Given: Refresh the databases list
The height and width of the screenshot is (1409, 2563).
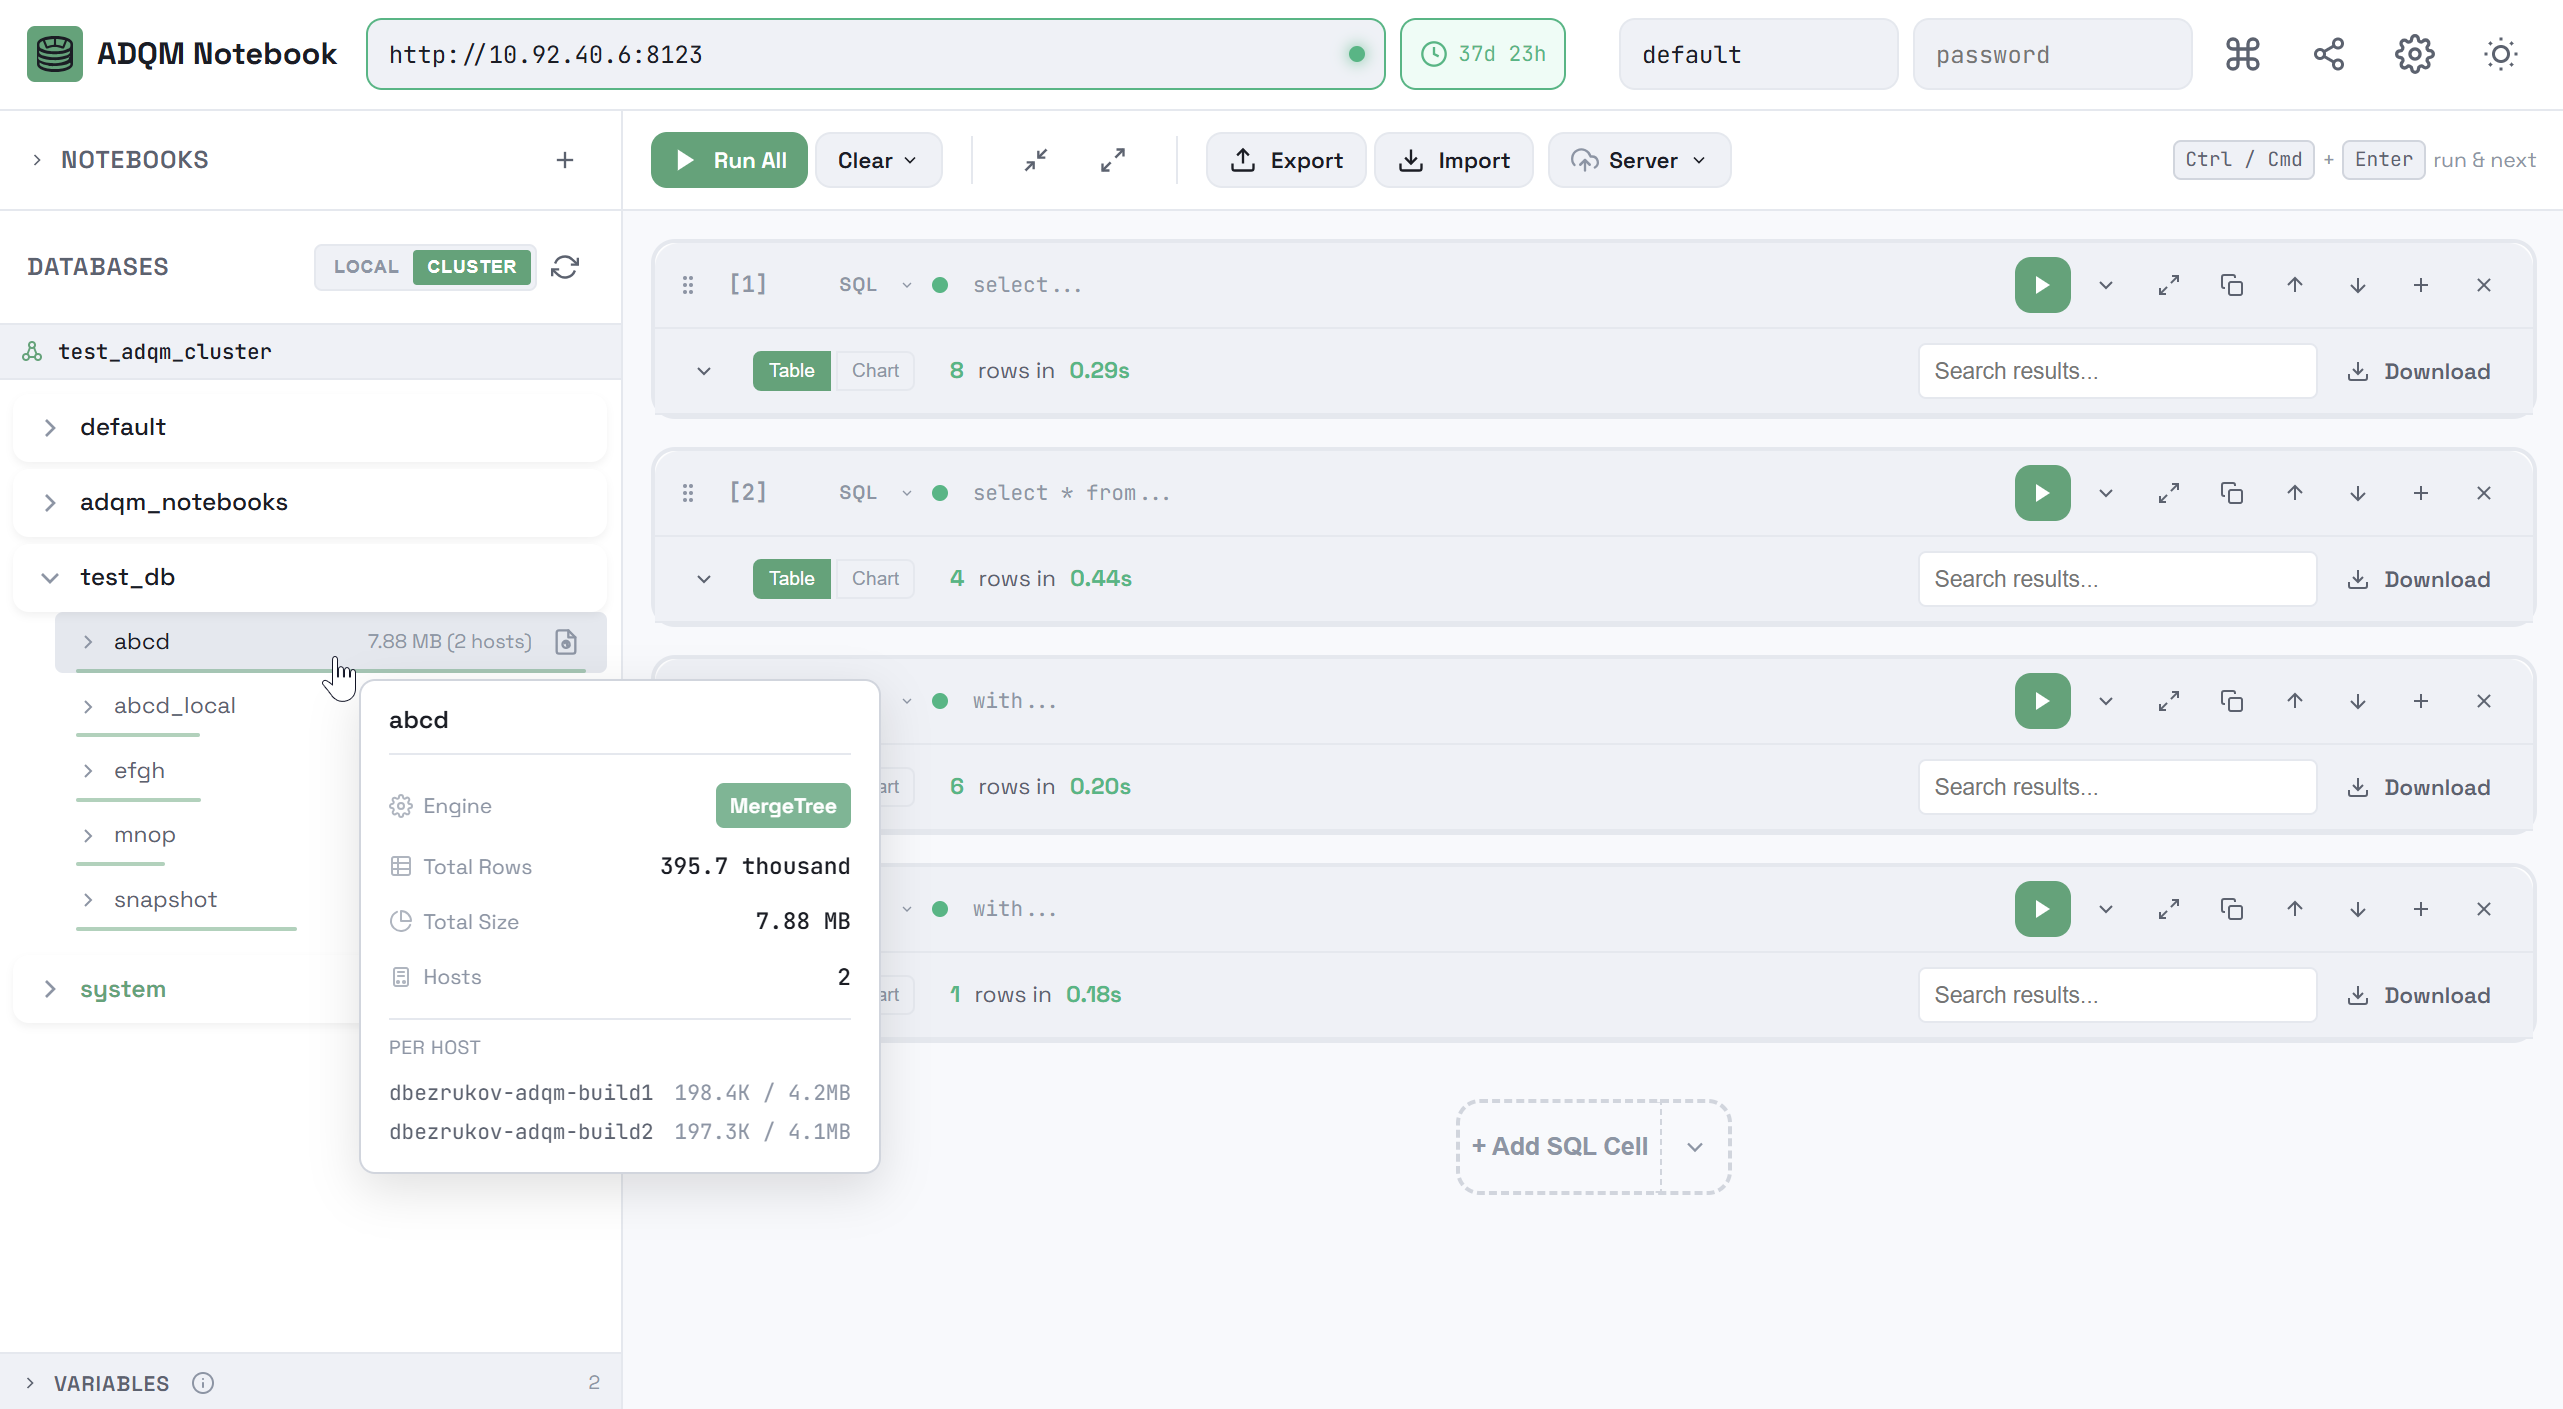Looking at the screenshot, I should 565,267.
